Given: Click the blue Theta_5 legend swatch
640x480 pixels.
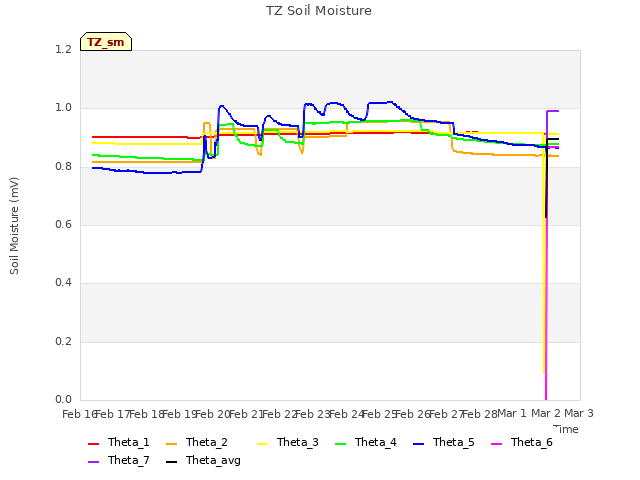Looking at the screenshot, I should [x=418, y=444].
